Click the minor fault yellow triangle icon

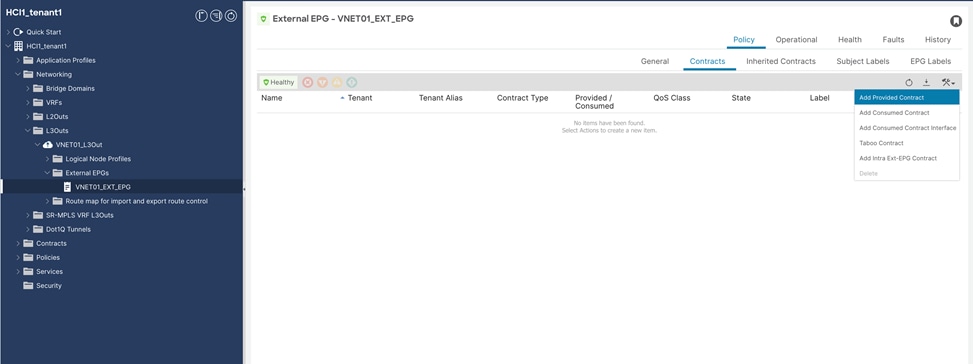coord(337,82)
